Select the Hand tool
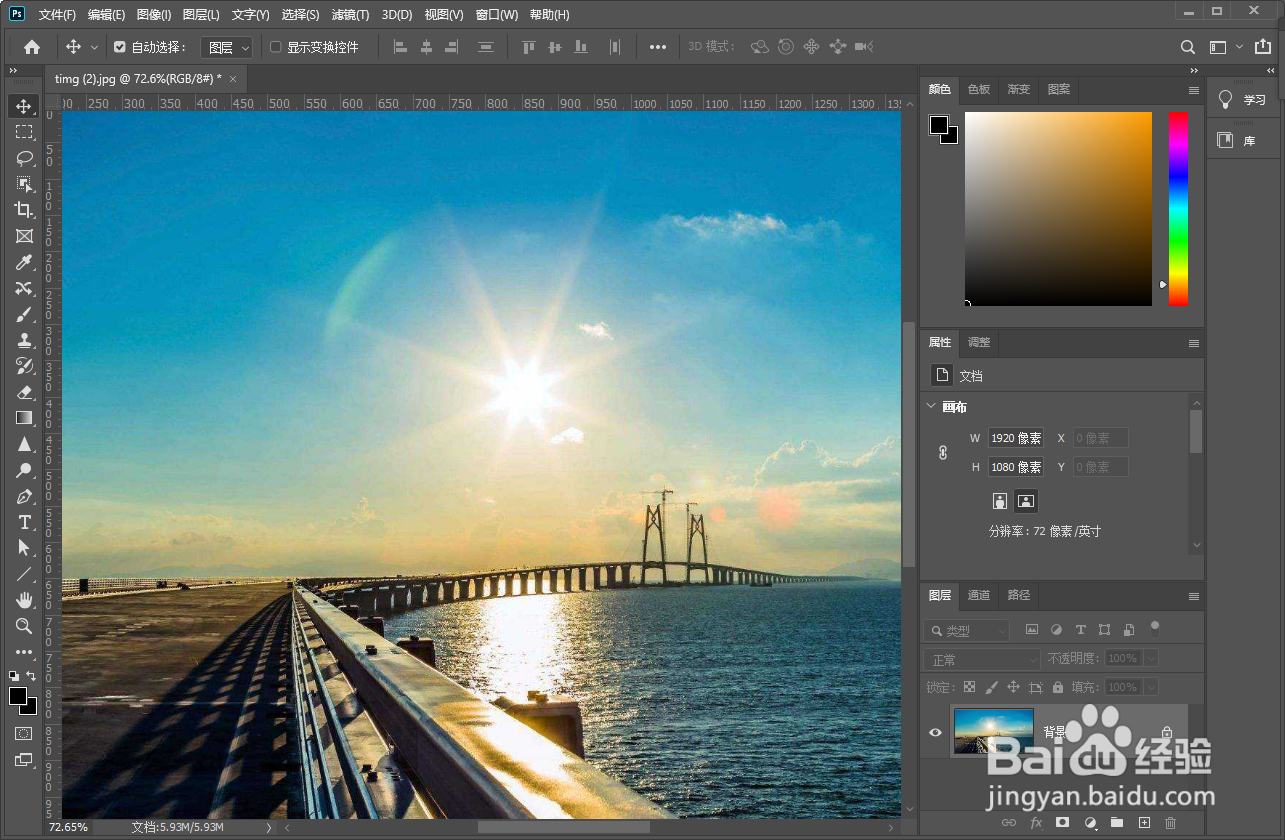The height and width of the screenshot is (840, 1285). pos(24,600)
